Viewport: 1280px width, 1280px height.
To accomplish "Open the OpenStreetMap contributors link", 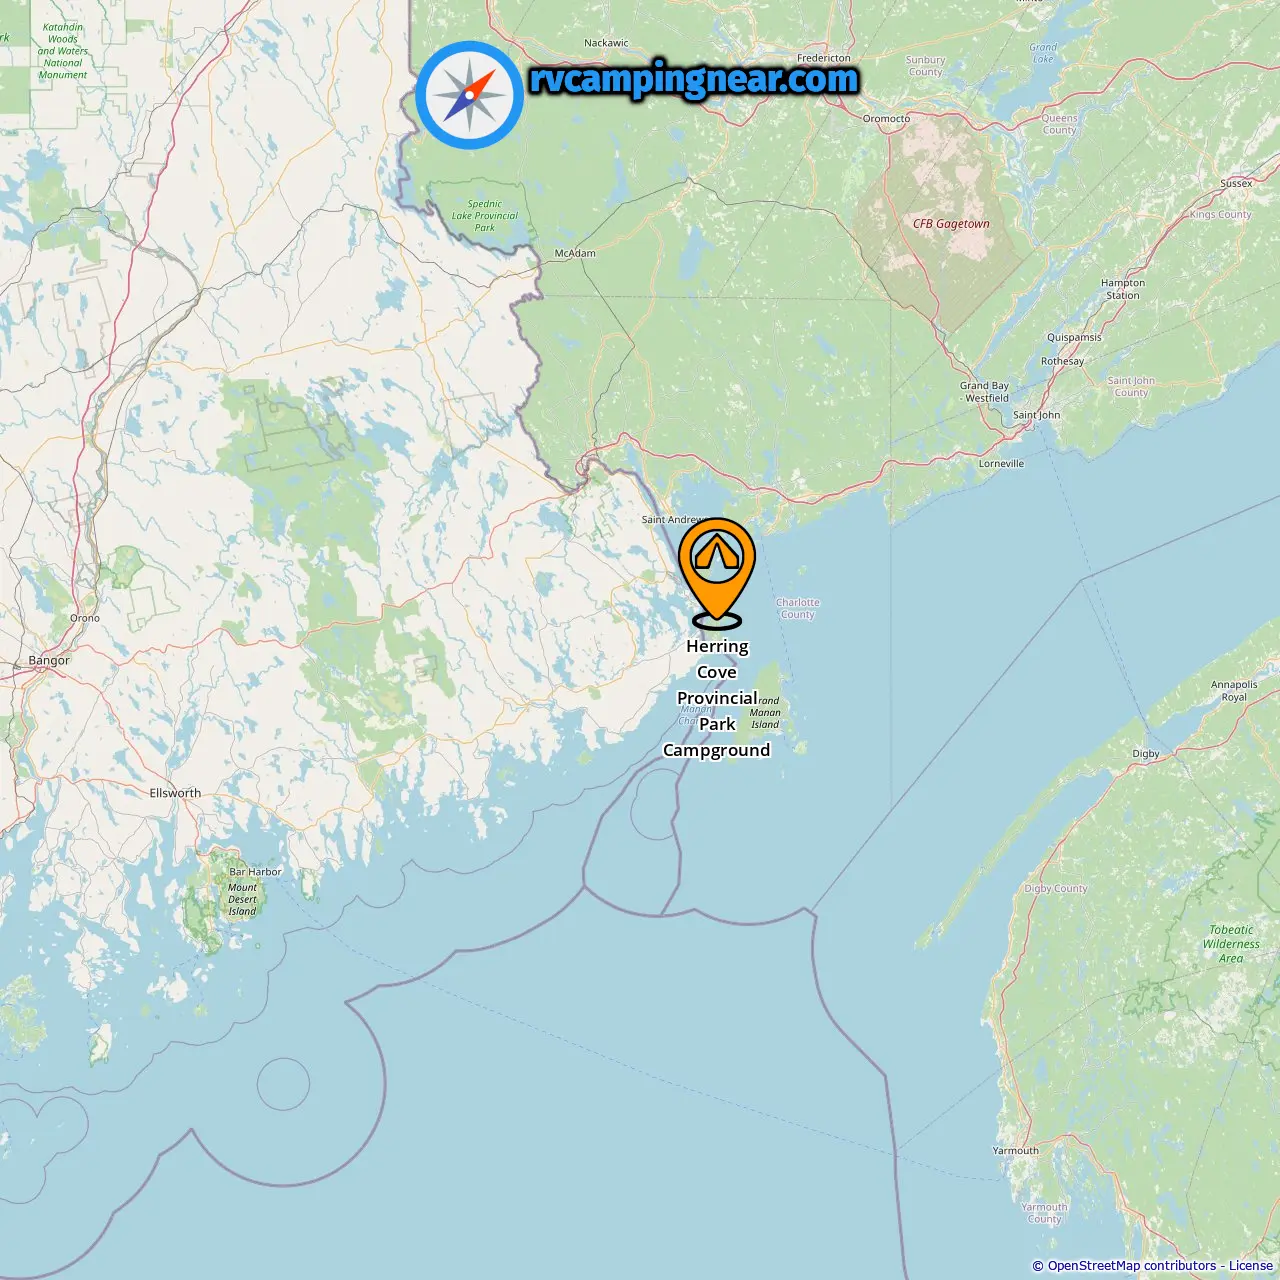I will [x=1132, y=1266].
